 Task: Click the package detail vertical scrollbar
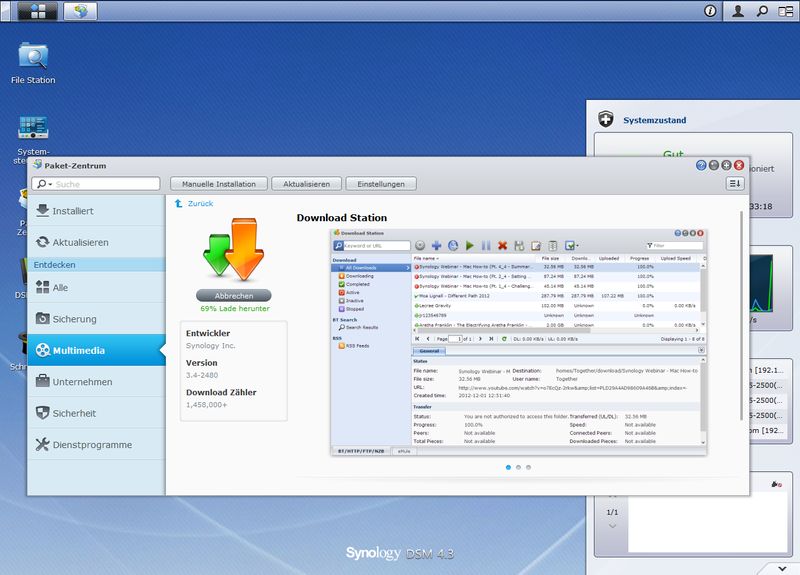point(741,316)
